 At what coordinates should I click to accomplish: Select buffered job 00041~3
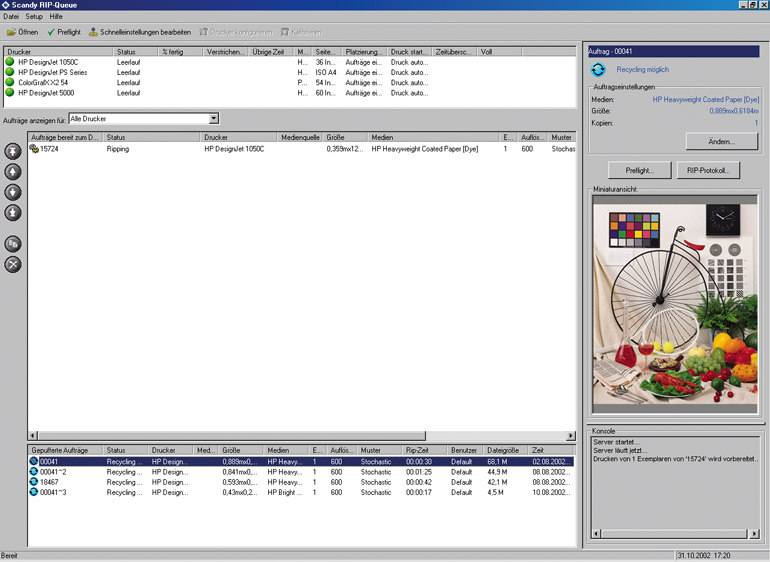pyautogui.click(x=301, y=492)
